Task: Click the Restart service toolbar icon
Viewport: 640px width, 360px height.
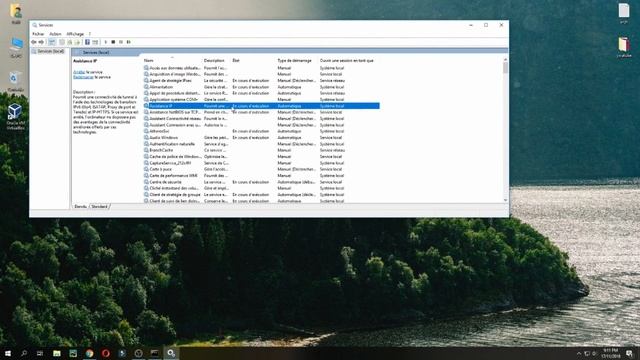Action: (129, 42)
